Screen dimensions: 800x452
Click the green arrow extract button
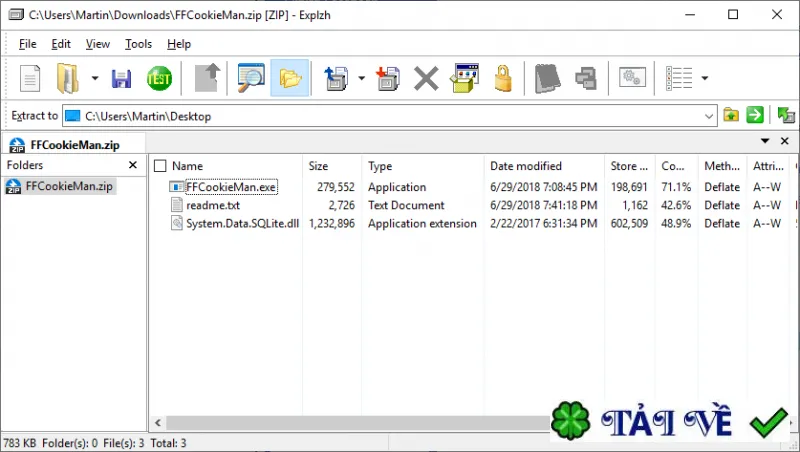755,115
